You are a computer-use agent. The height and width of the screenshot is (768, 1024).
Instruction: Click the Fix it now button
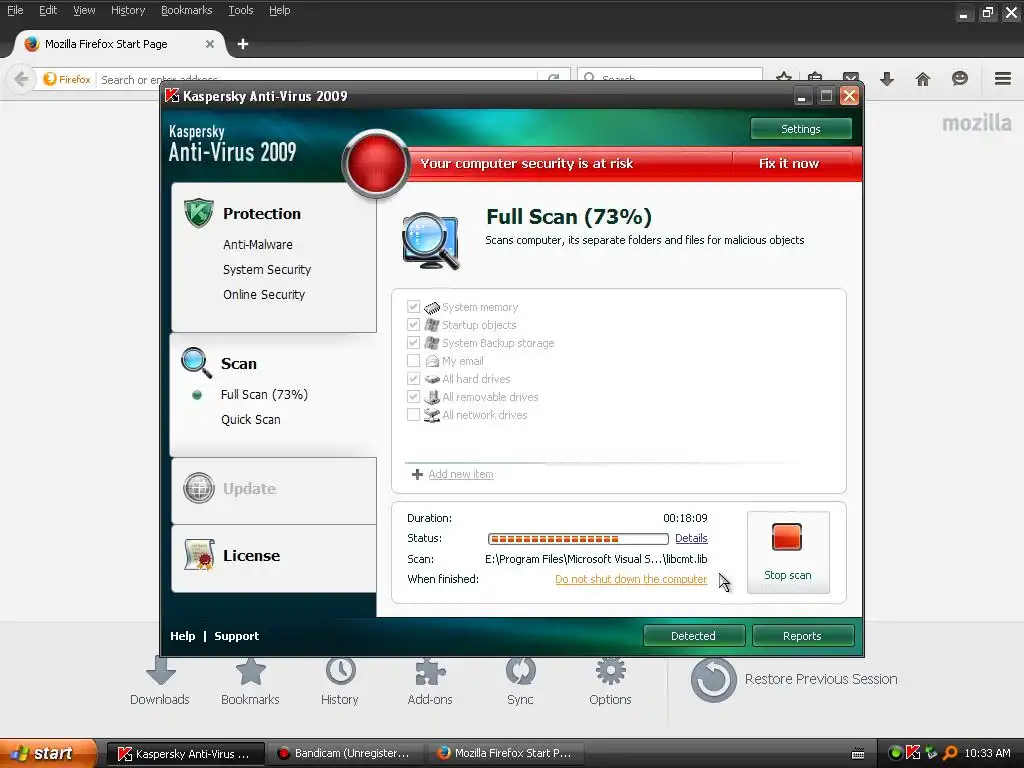(x=789, y=163)
